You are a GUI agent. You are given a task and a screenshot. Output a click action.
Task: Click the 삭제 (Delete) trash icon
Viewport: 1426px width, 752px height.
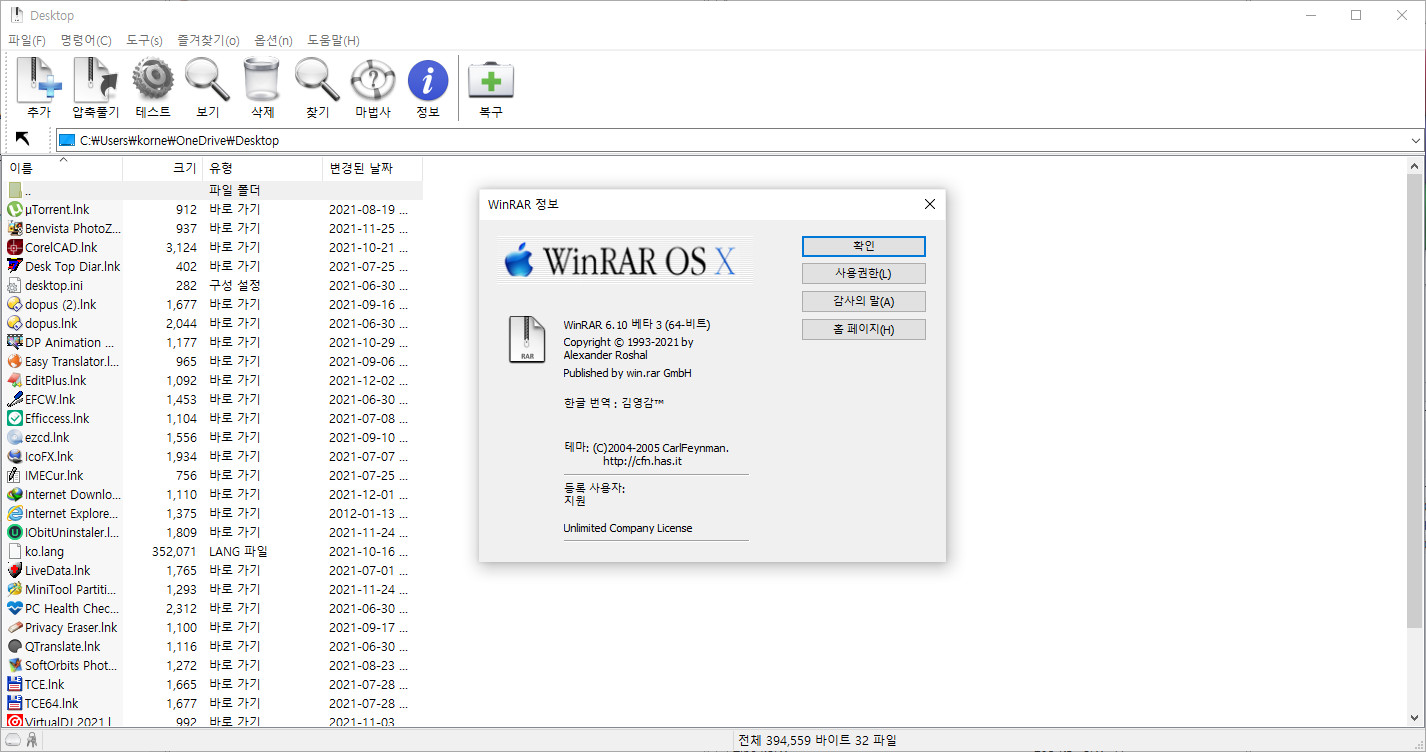tap(262, 80)
